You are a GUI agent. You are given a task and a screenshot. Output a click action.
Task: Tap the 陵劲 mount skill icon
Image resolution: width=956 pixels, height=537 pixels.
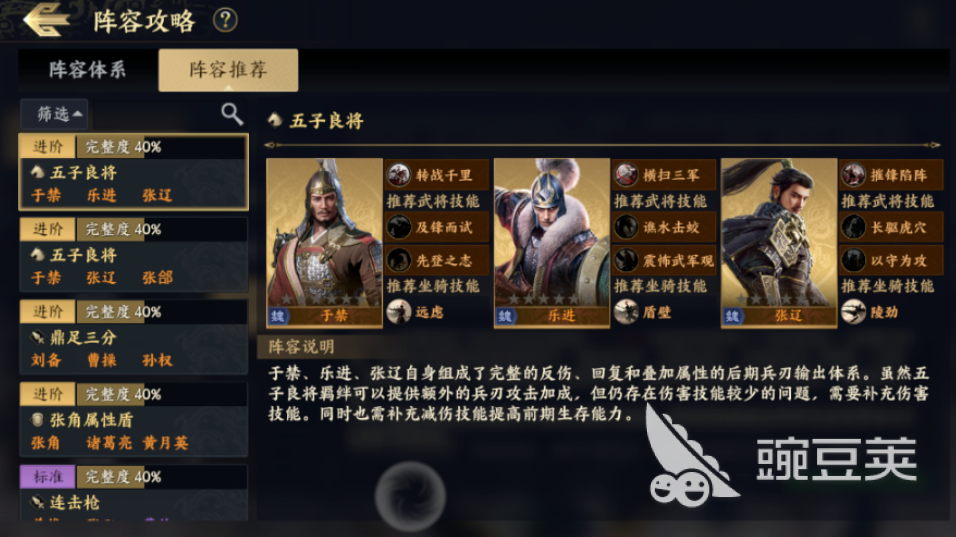coord(853,312)
